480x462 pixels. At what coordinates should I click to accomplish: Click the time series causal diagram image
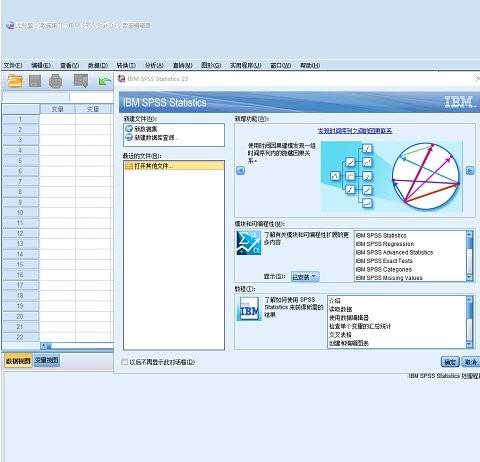pos(392,176)
